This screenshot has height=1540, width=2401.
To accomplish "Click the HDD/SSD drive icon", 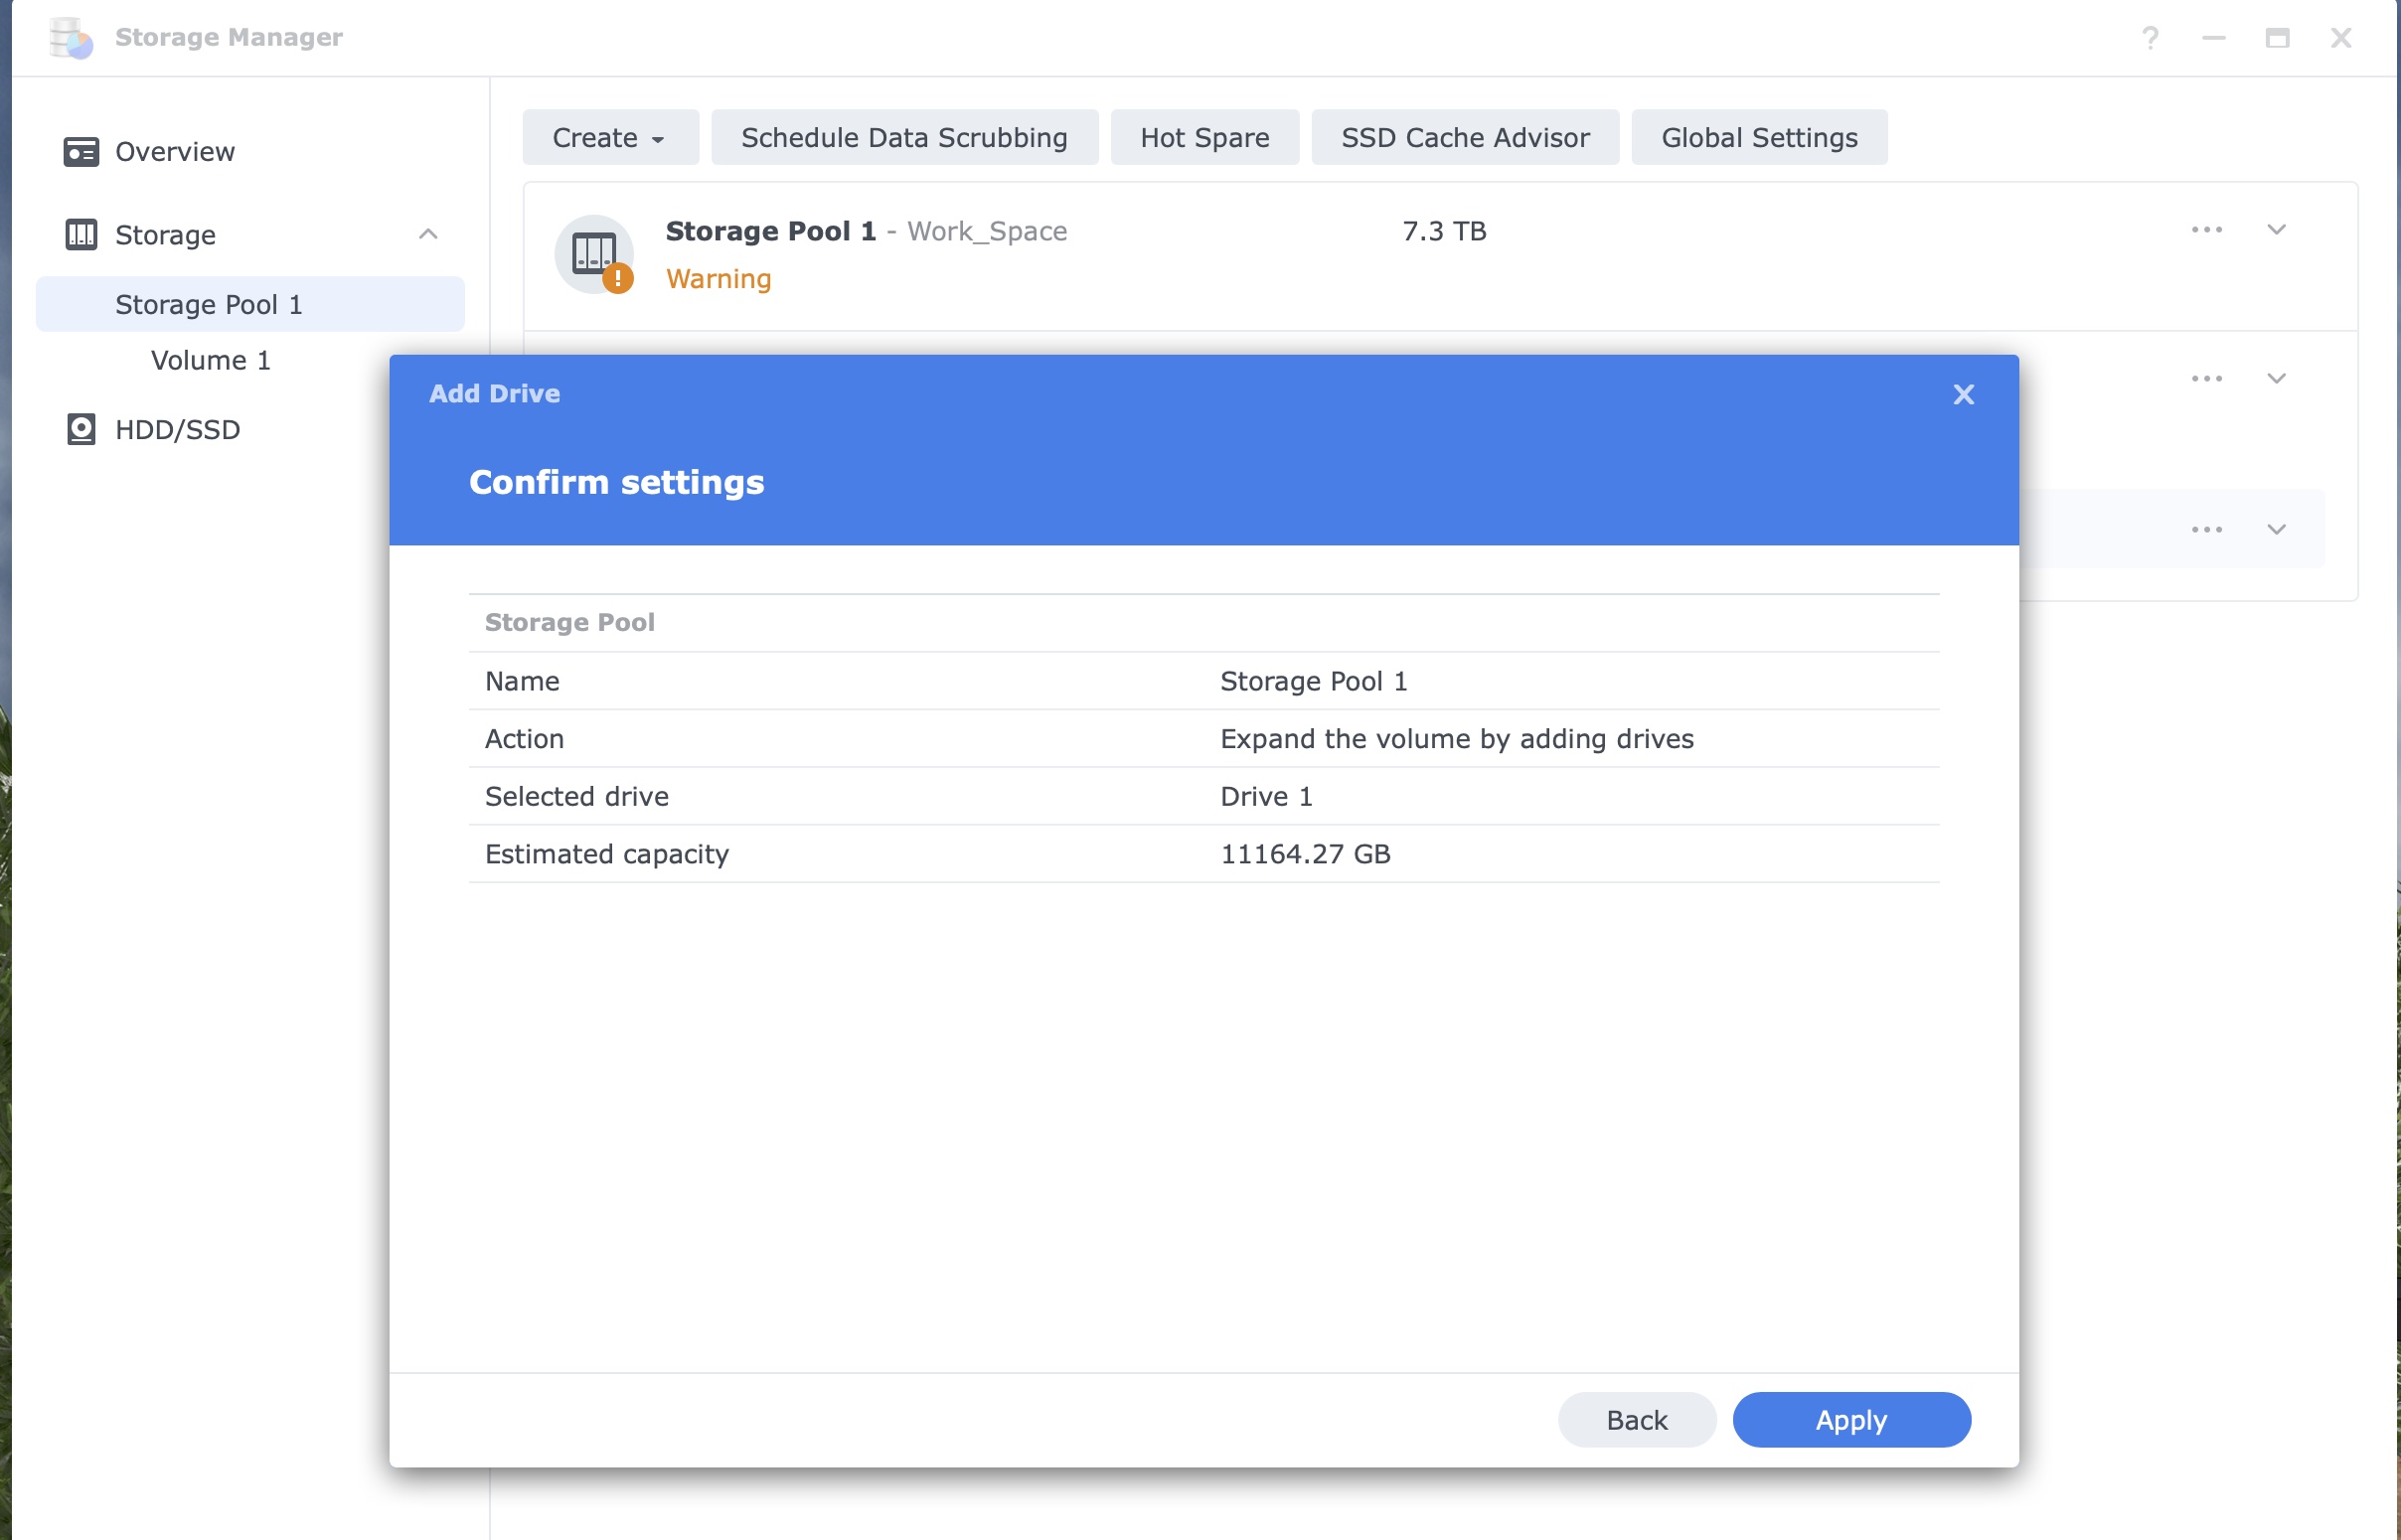I will (x=81, y=430).
